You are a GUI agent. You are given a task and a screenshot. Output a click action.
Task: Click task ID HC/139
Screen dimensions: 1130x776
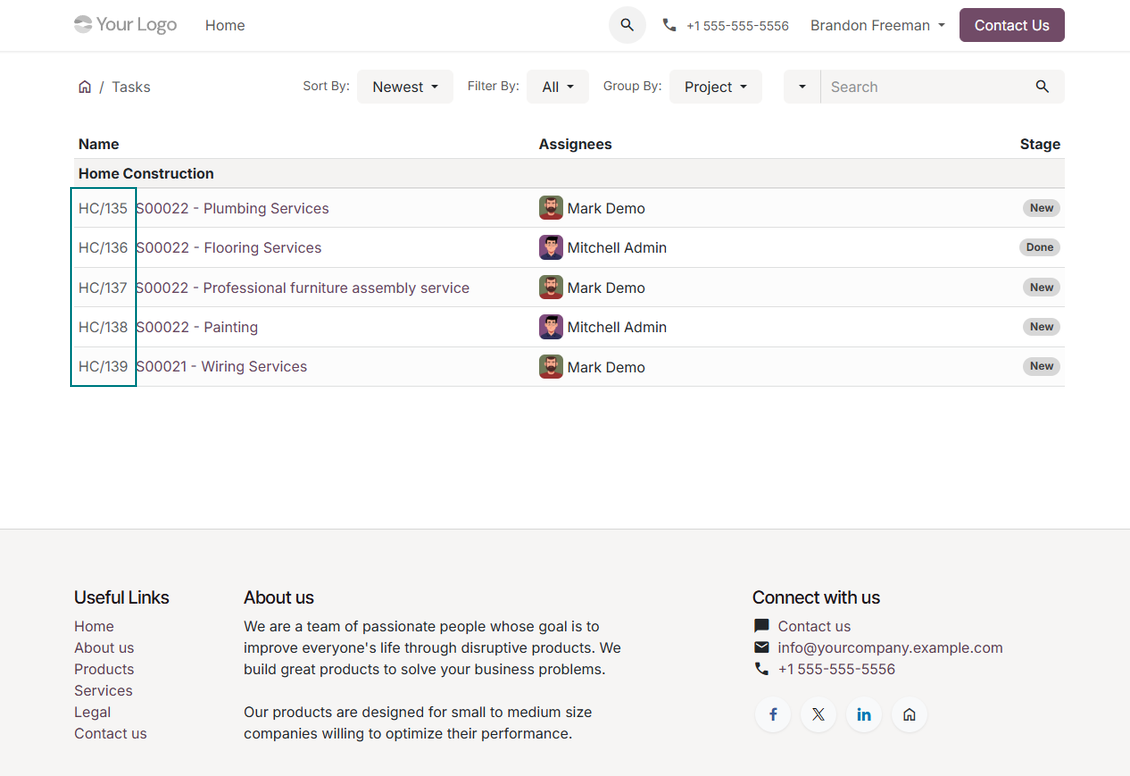[x=103, y=366]
